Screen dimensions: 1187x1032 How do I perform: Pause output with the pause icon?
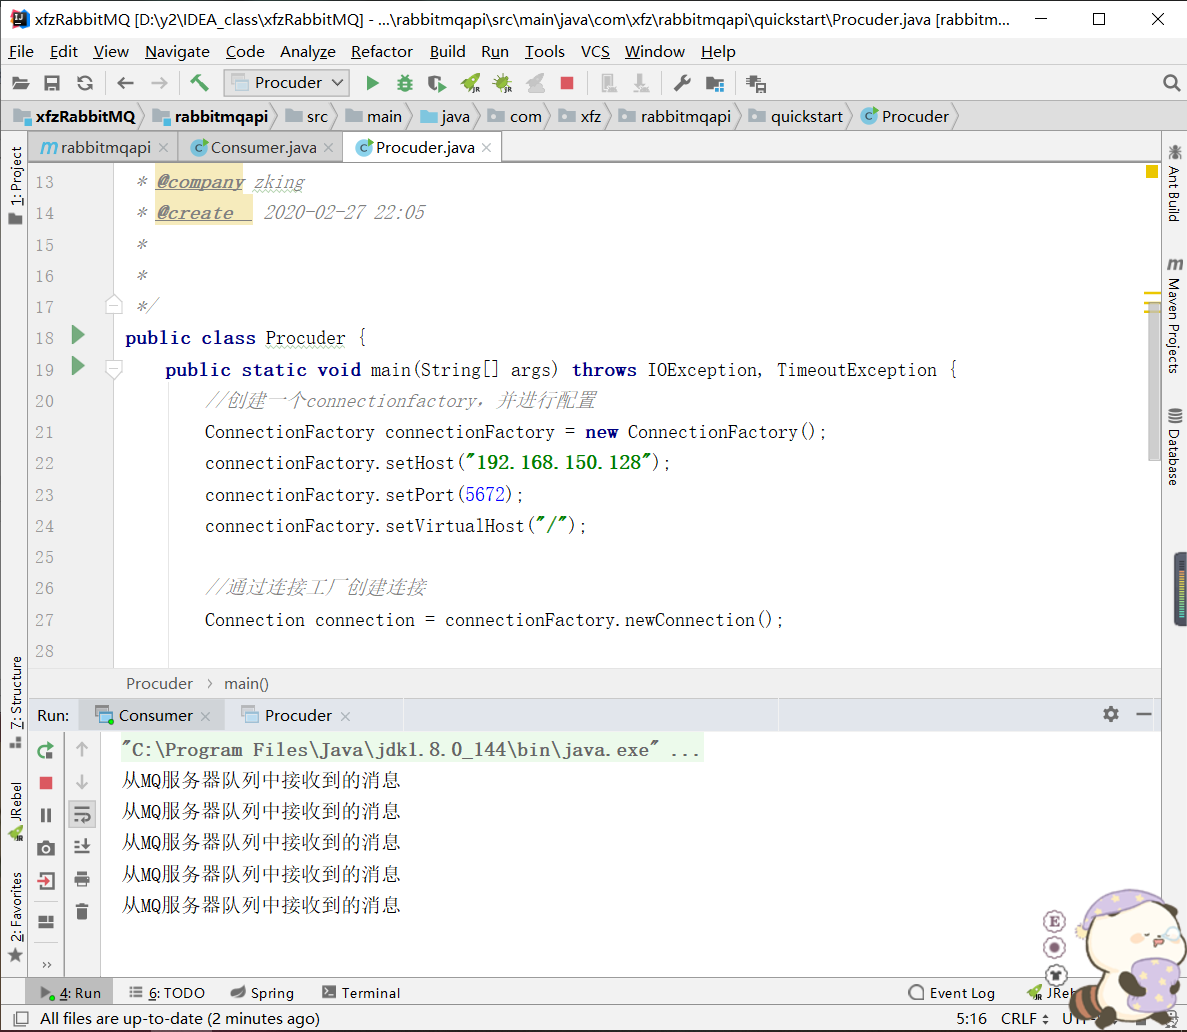click(x=45, y=815)
